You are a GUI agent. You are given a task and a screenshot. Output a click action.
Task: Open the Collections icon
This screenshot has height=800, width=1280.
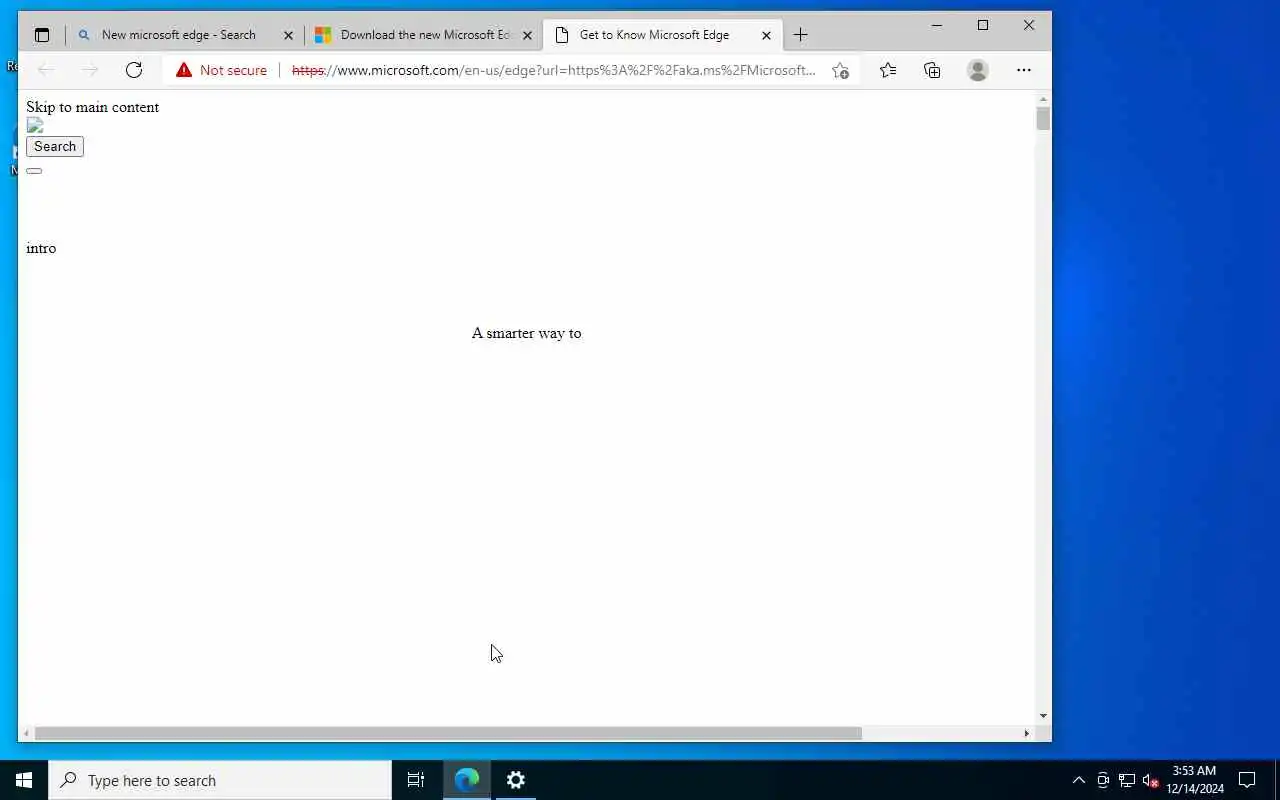click(932, 70)
